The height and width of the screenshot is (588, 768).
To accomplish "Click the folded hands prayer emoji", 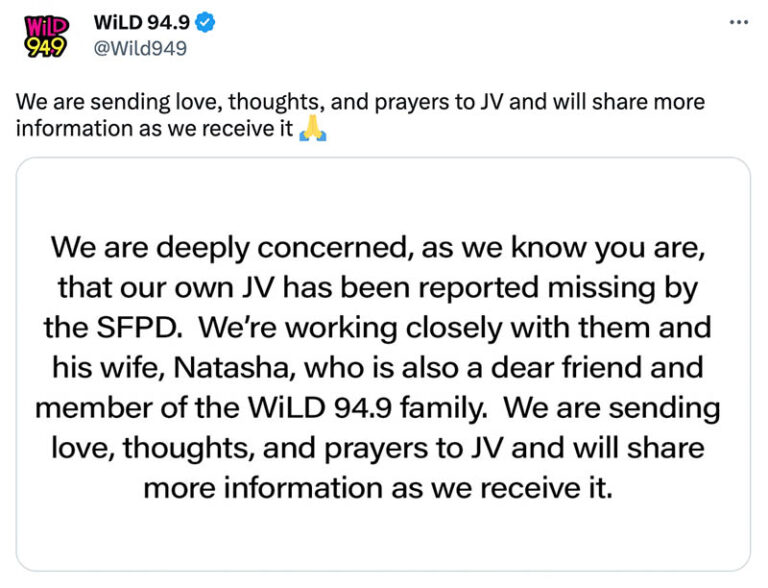I will (313, 129).
